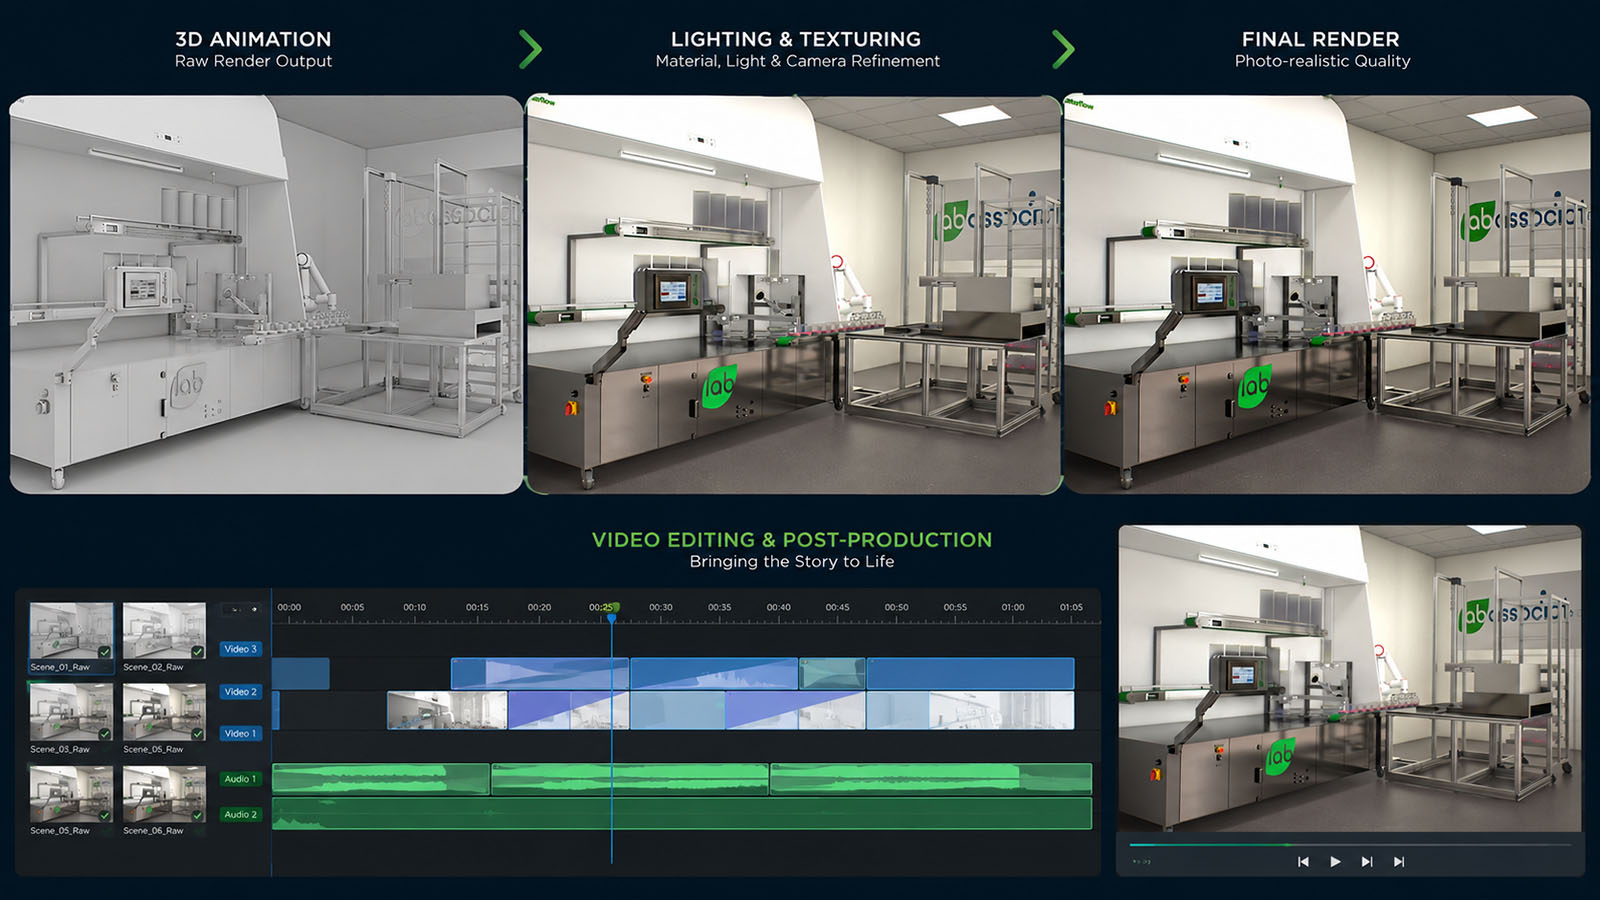Image resolution: width=1600 pixels, height=900 pixels.
Task: Select the lab thumbnail clip on the timeline
Action: [447, 711]
